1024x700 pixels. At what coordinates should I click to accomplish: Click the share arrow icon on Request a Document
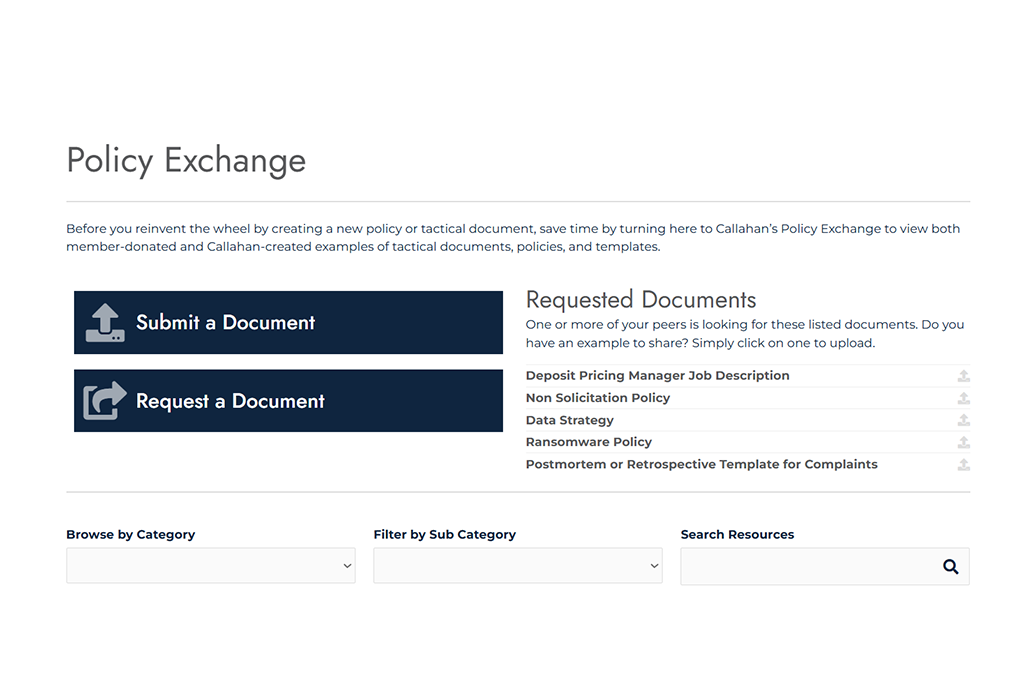click(x=105, y=401)
